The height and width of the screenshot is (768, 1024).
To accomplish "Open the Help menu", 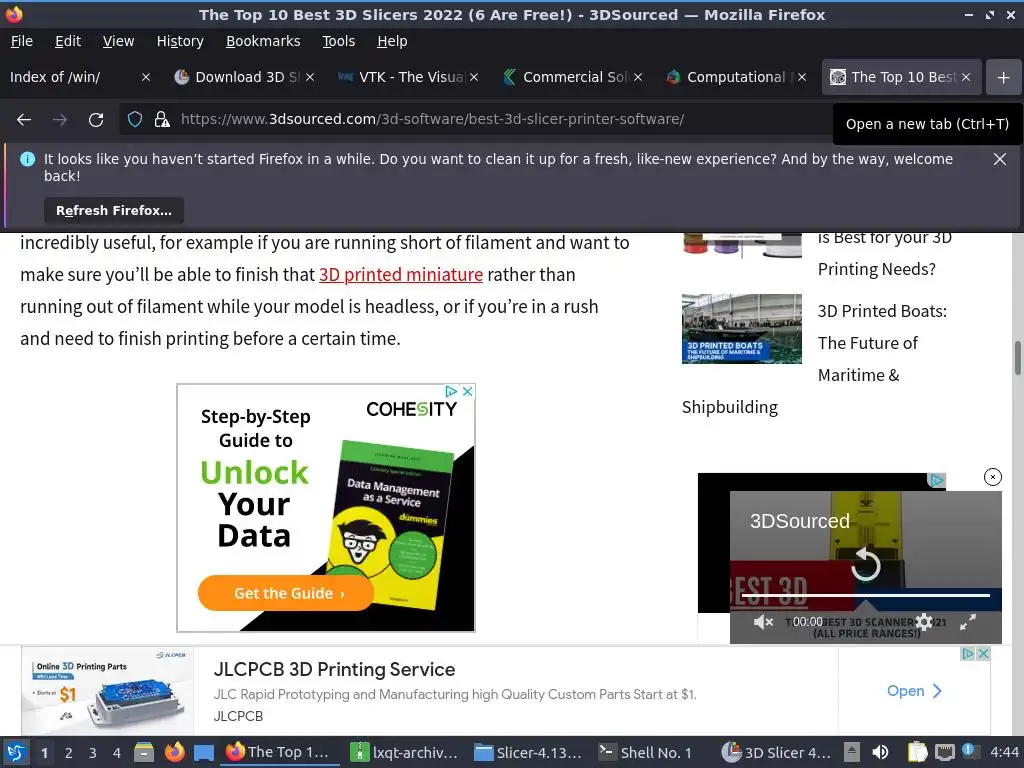I will [x=392, y=41].
